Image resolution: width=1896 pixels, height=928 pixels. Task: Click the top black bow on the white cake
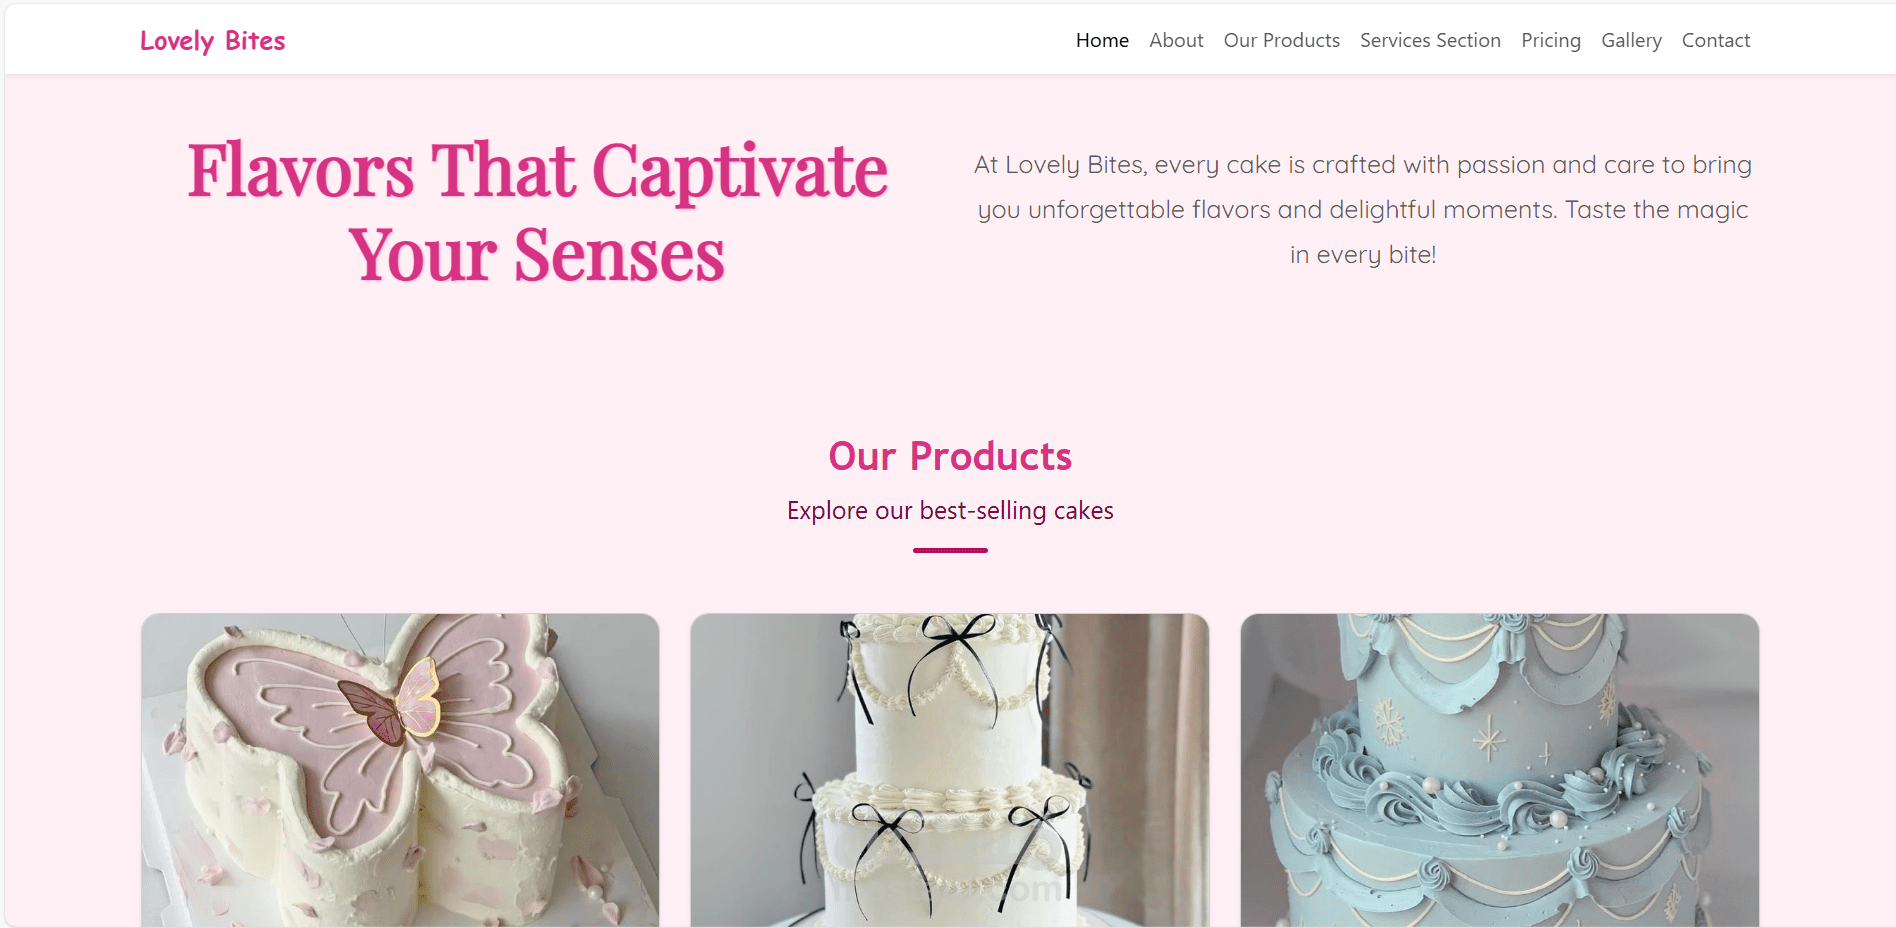(958, 650)
